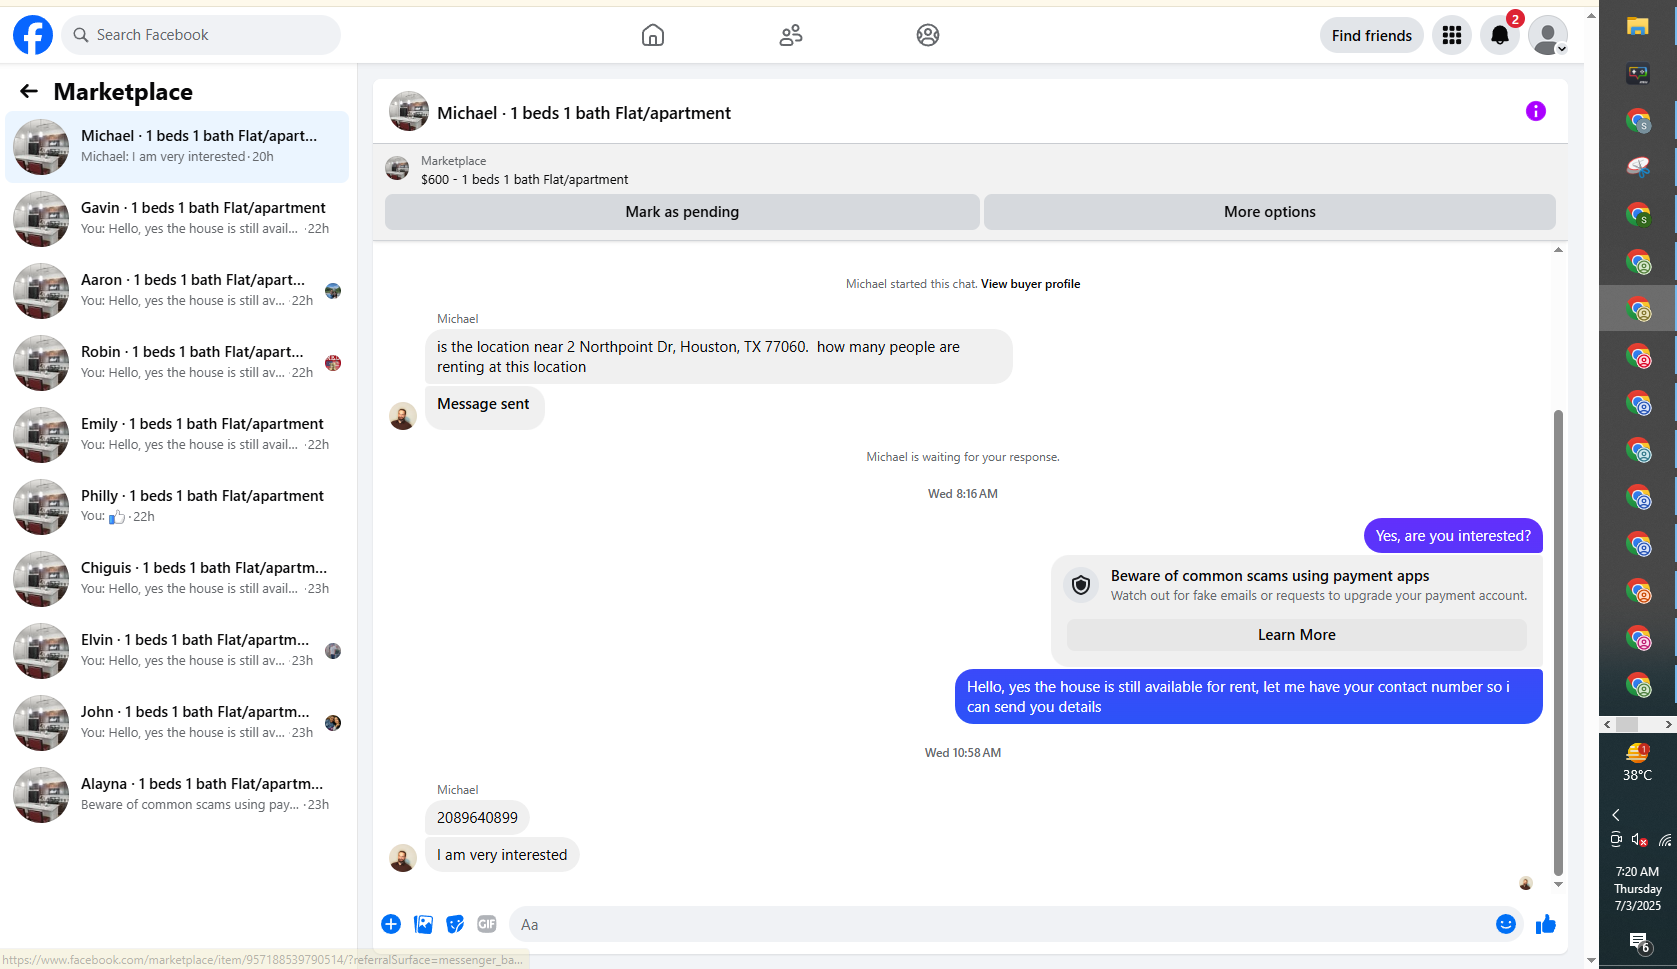This screenshot has height=969, width=1677.
Task: Open John conversation in list
Action: tap(177, 723)
